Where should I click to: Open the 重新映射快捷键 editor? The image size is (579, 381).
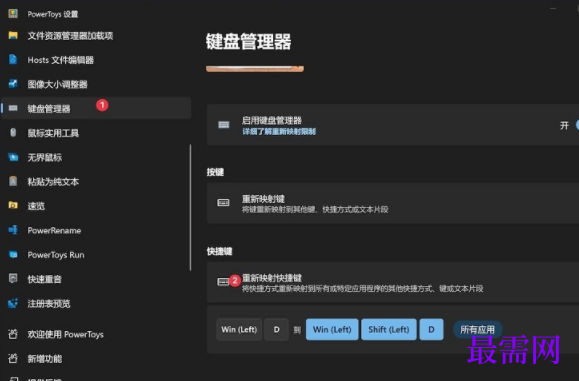393,282
